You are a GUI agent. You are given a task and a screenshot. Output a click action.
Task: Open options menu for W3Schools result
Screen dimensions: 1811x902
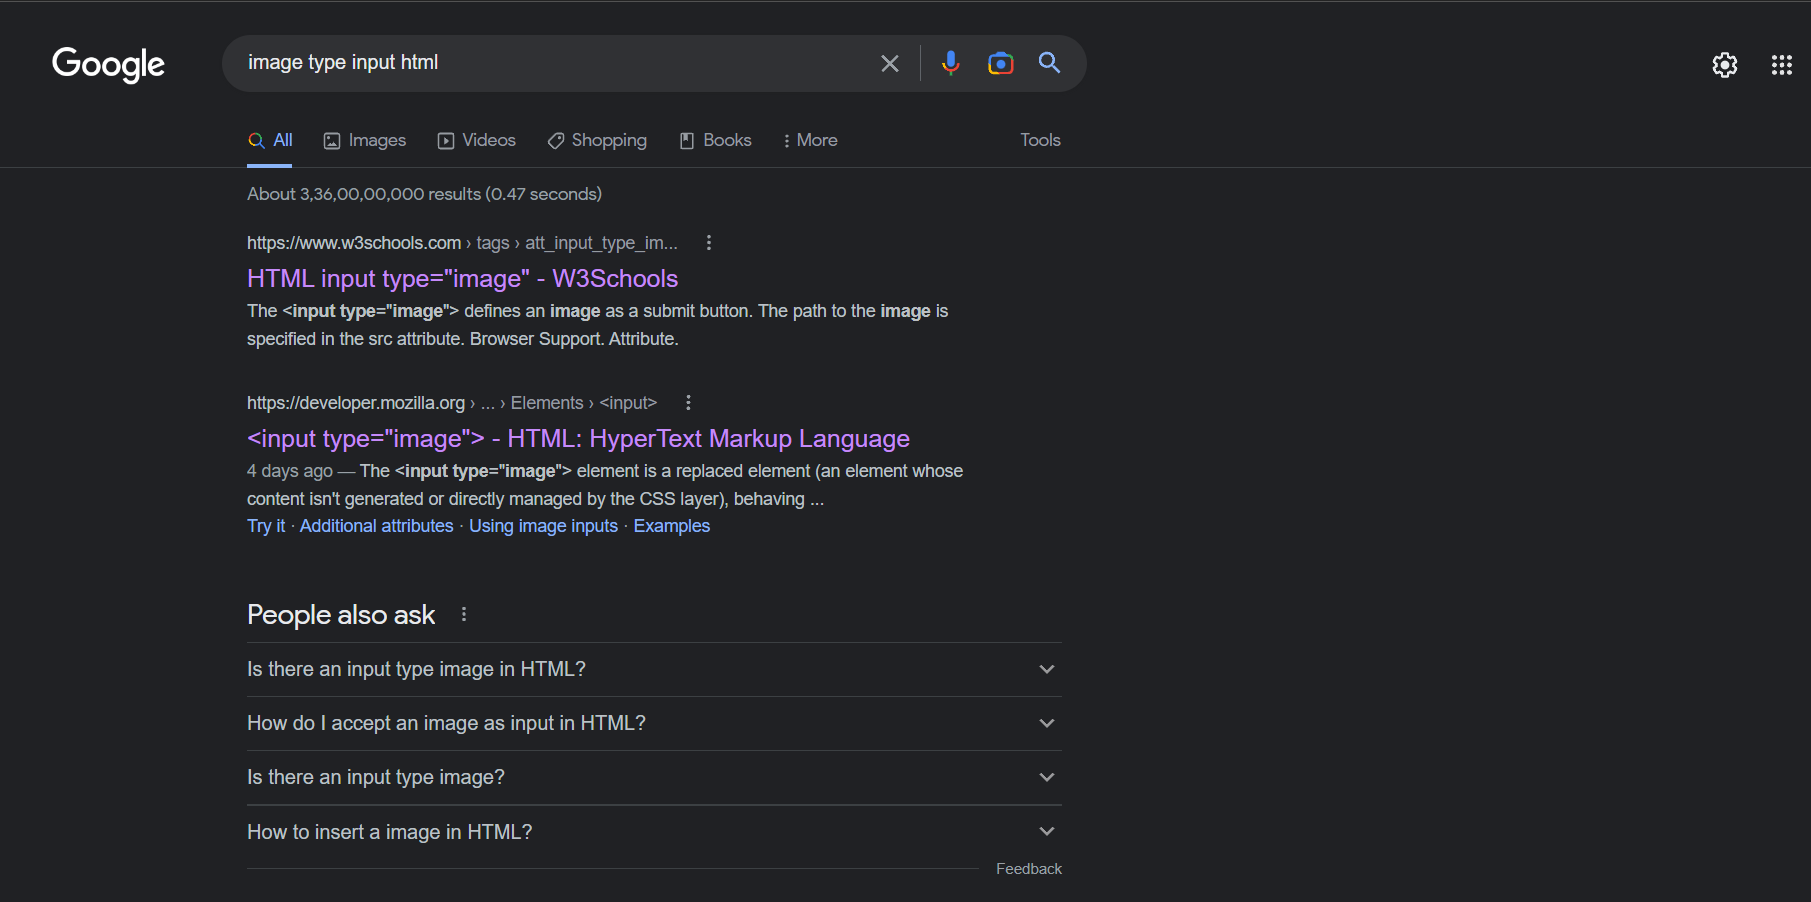[708, 243]
